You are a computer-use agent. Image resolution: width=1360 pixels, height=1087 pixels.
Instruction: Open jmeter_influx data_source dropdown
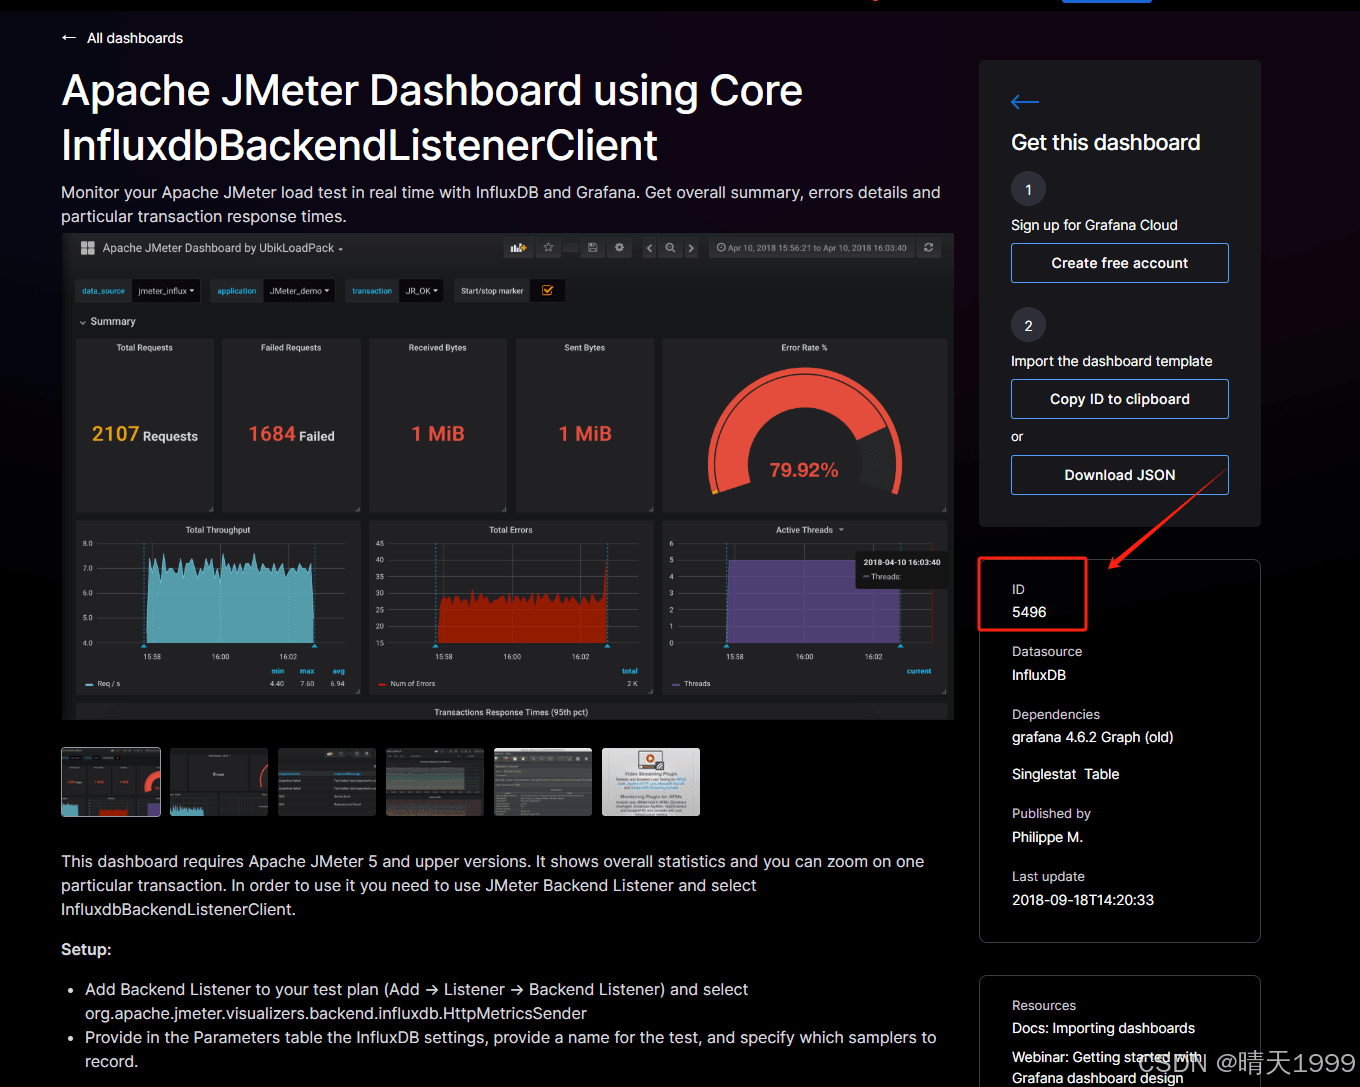[x=167, y=291]
